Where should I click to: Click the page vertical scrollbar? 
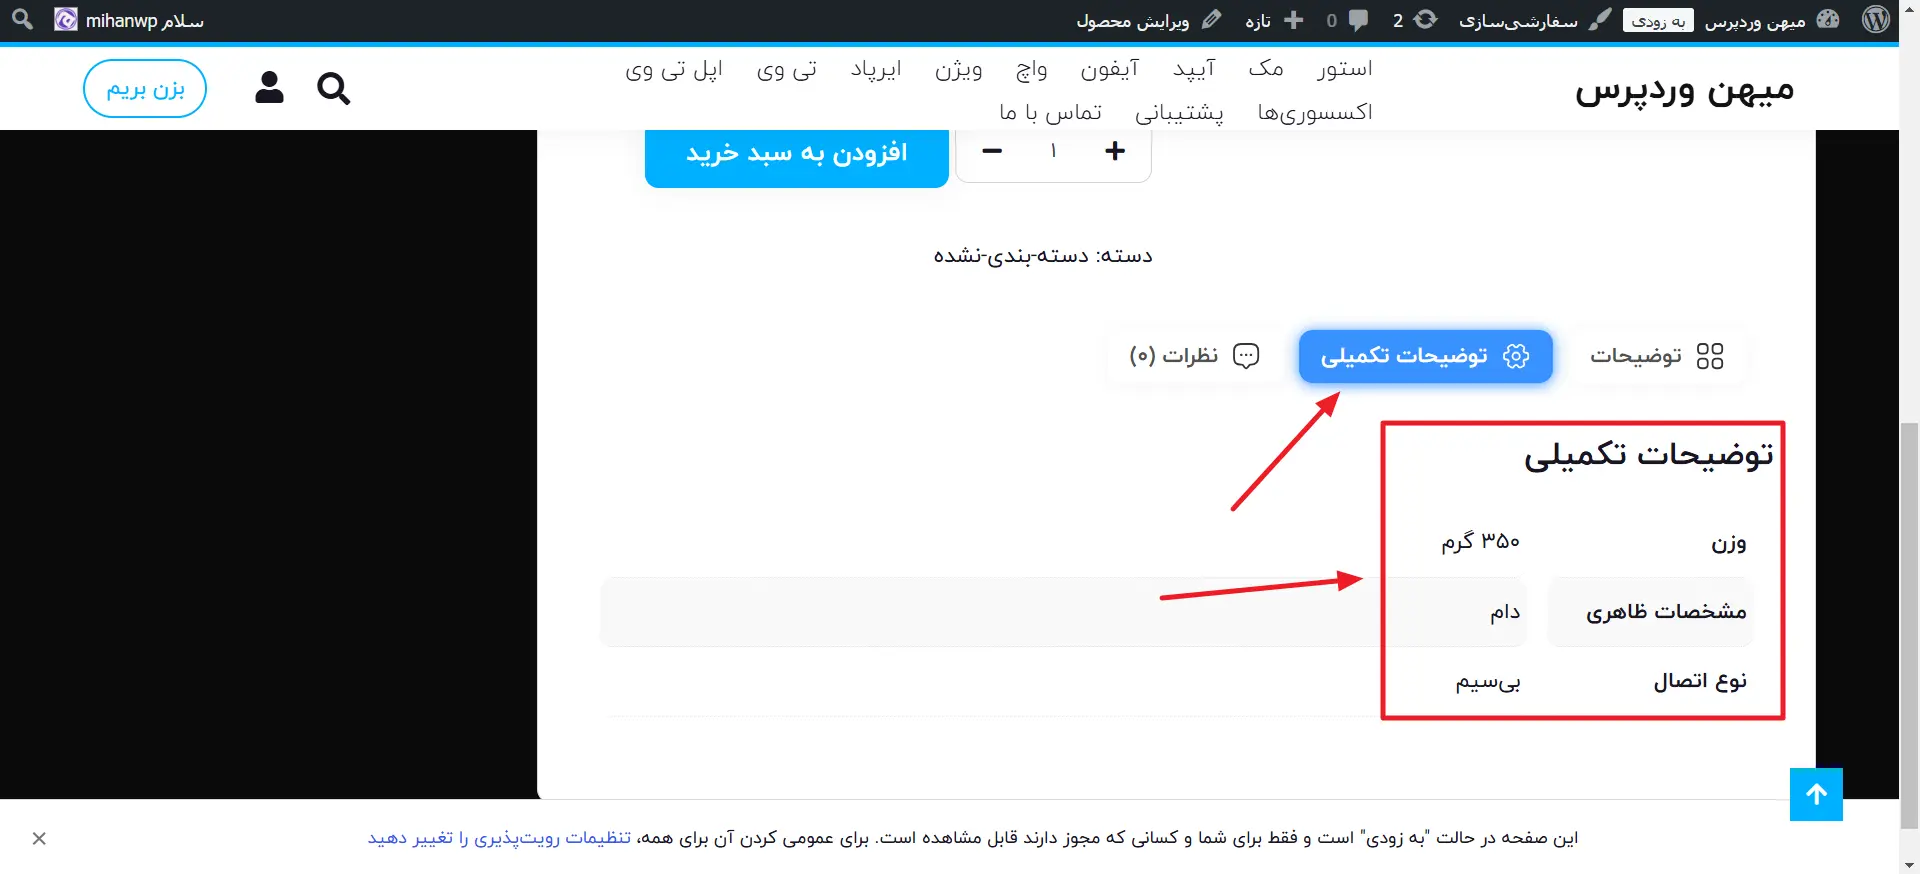[x=1909, y=626]
